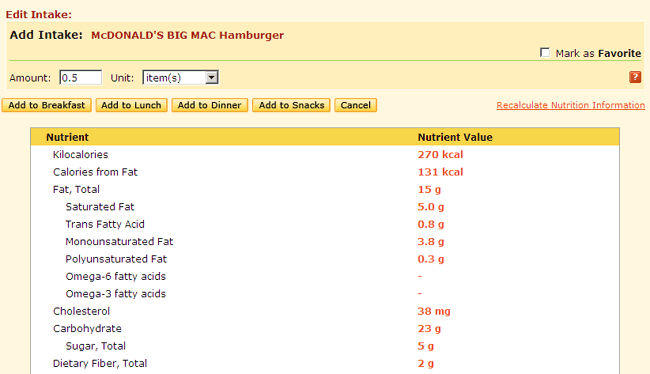Add the item to Breakfast

pyautogui.click(x=46, y=105)
